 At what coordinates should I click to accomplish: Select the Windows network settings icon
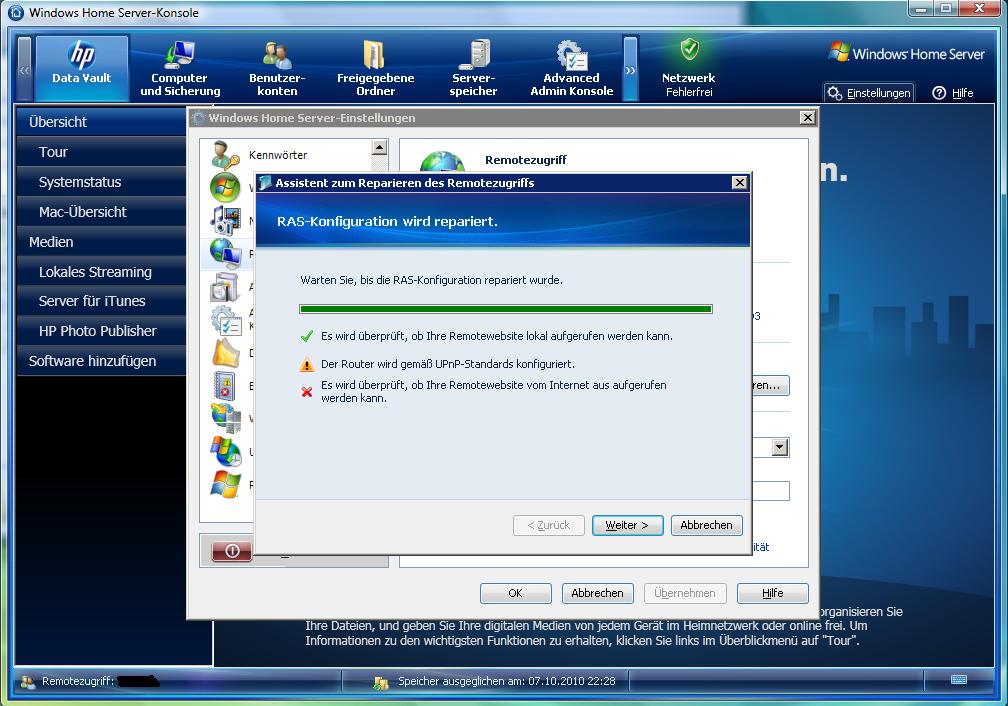[x=226, y=418]
